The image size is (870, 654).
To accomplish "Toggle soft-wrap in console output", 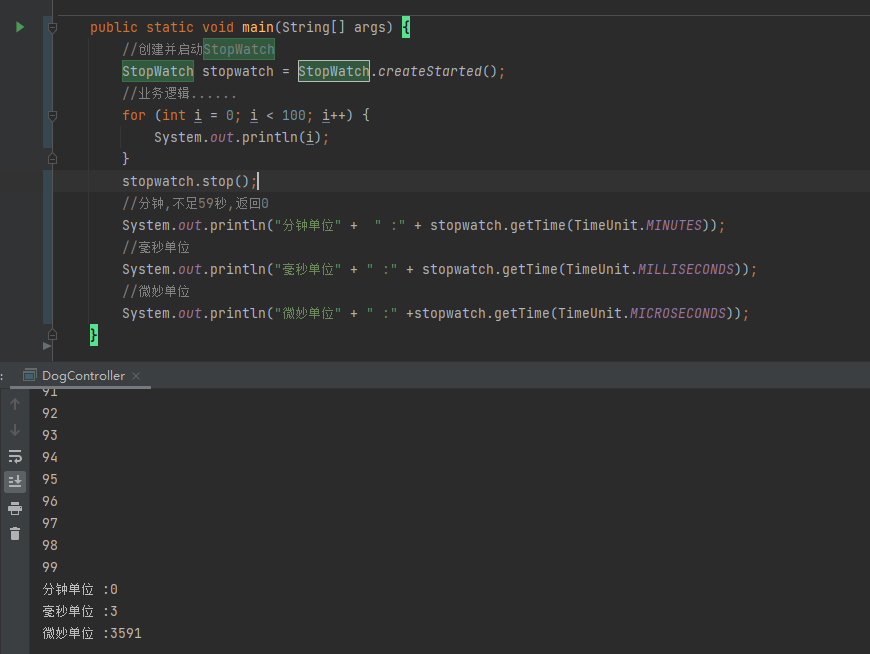I will [x=15, y=456].
